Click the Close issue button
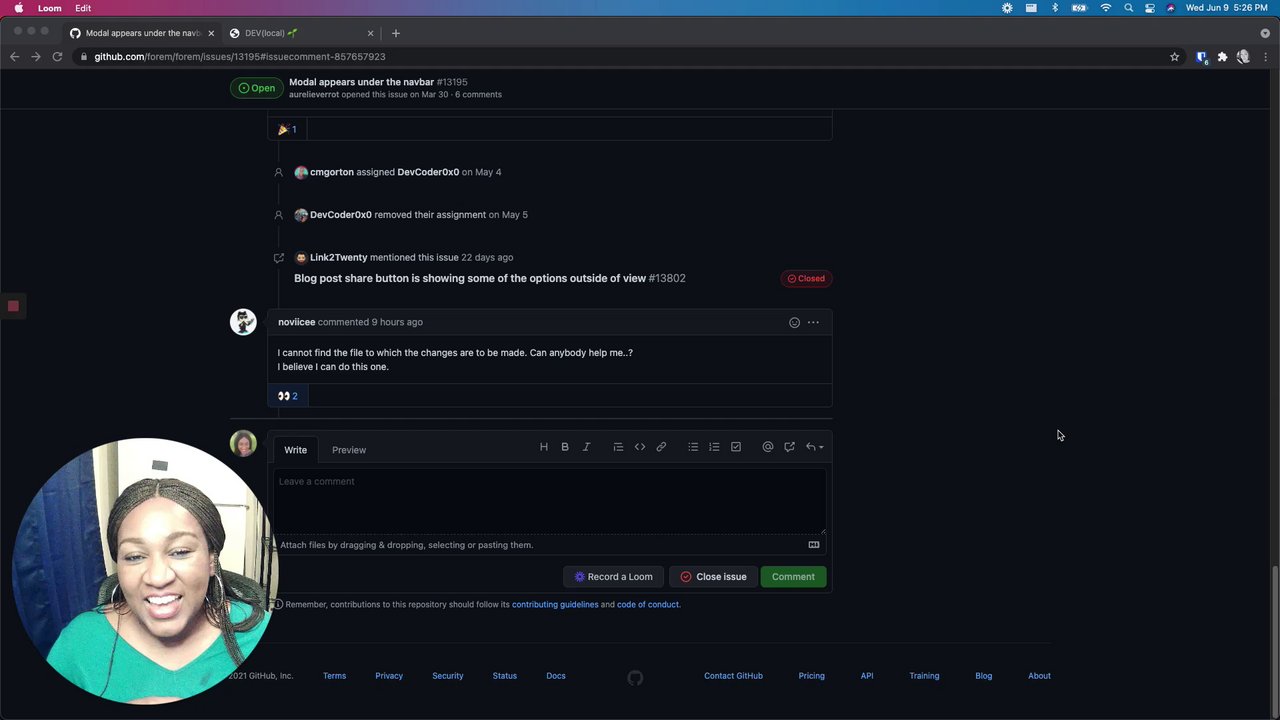The image size is (1280, 720). pyautogui.click(x=713, y=577)
